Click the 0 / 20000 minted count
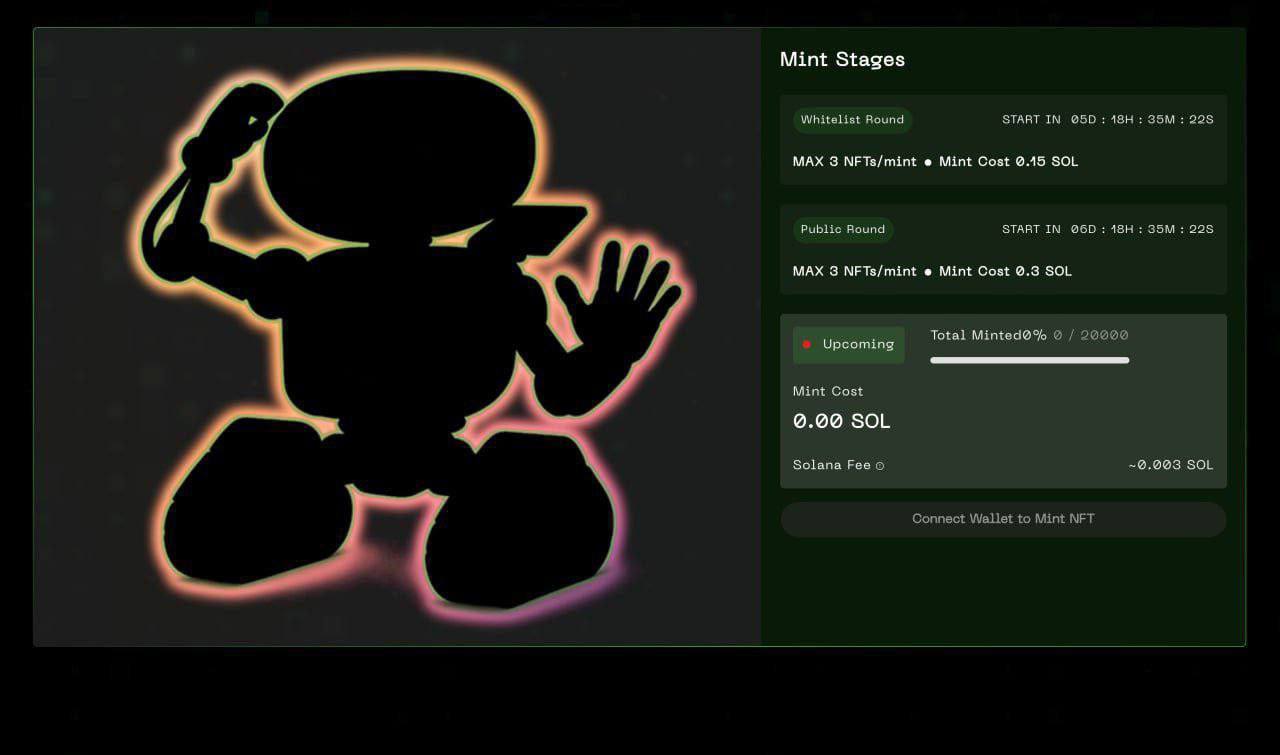Screen dimensions: 1280x755 [x=1091, y=336]
